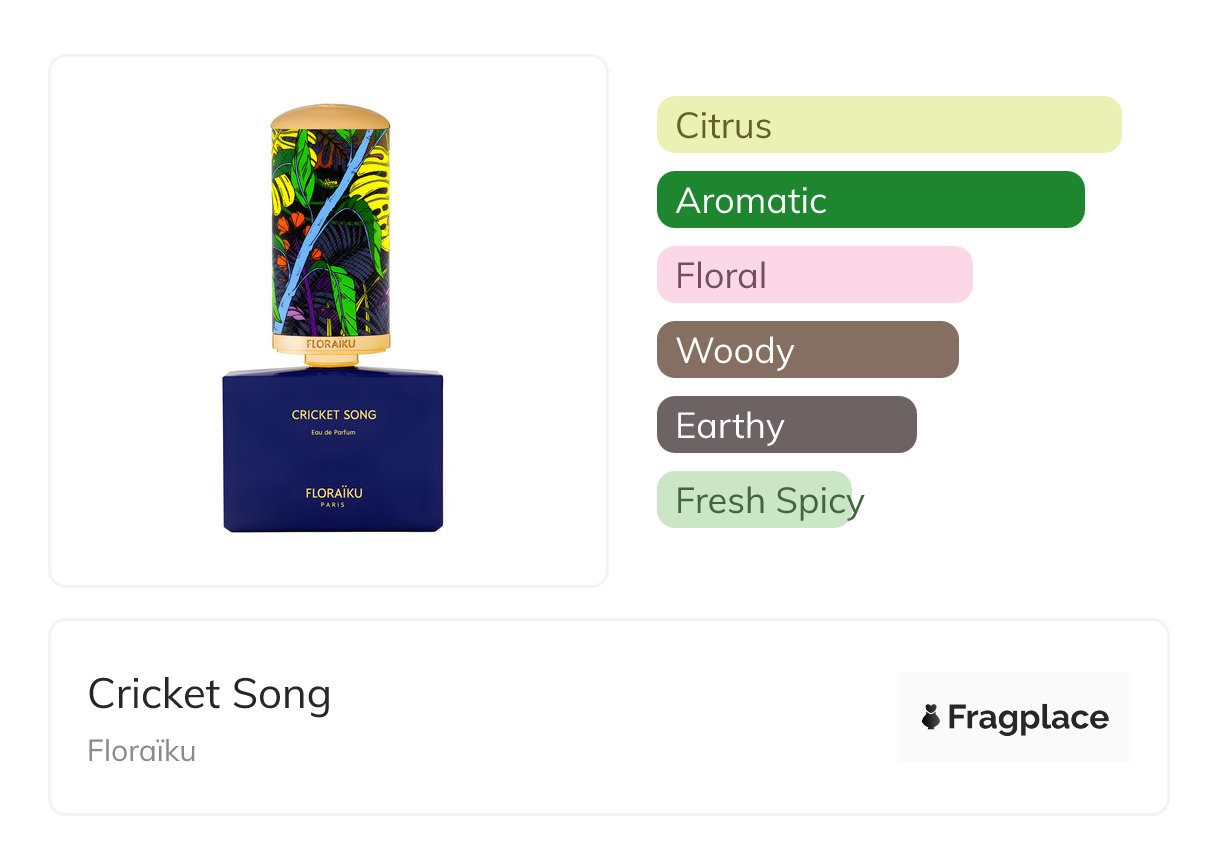
Task: Select the brown Woody accord bar
Action: tap(807, 350)
